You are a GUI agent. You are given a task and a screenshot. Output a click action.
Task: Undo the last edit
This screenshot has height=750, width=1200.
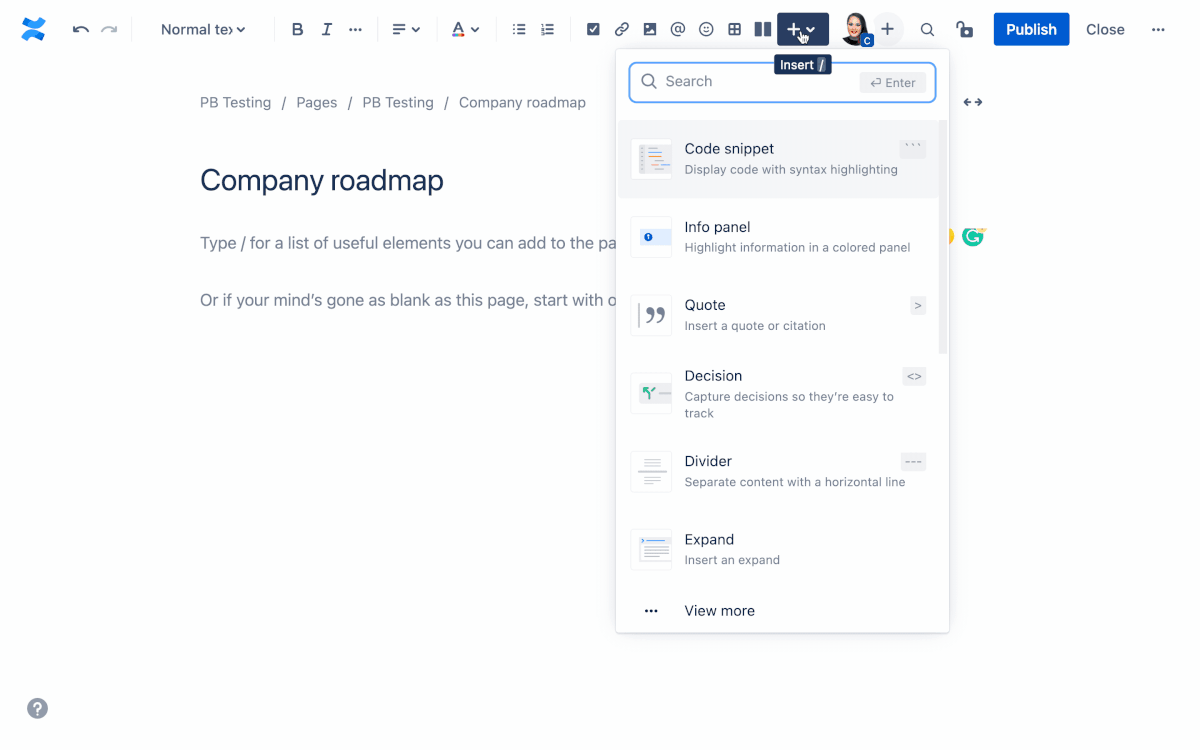[x=81, y=30]
